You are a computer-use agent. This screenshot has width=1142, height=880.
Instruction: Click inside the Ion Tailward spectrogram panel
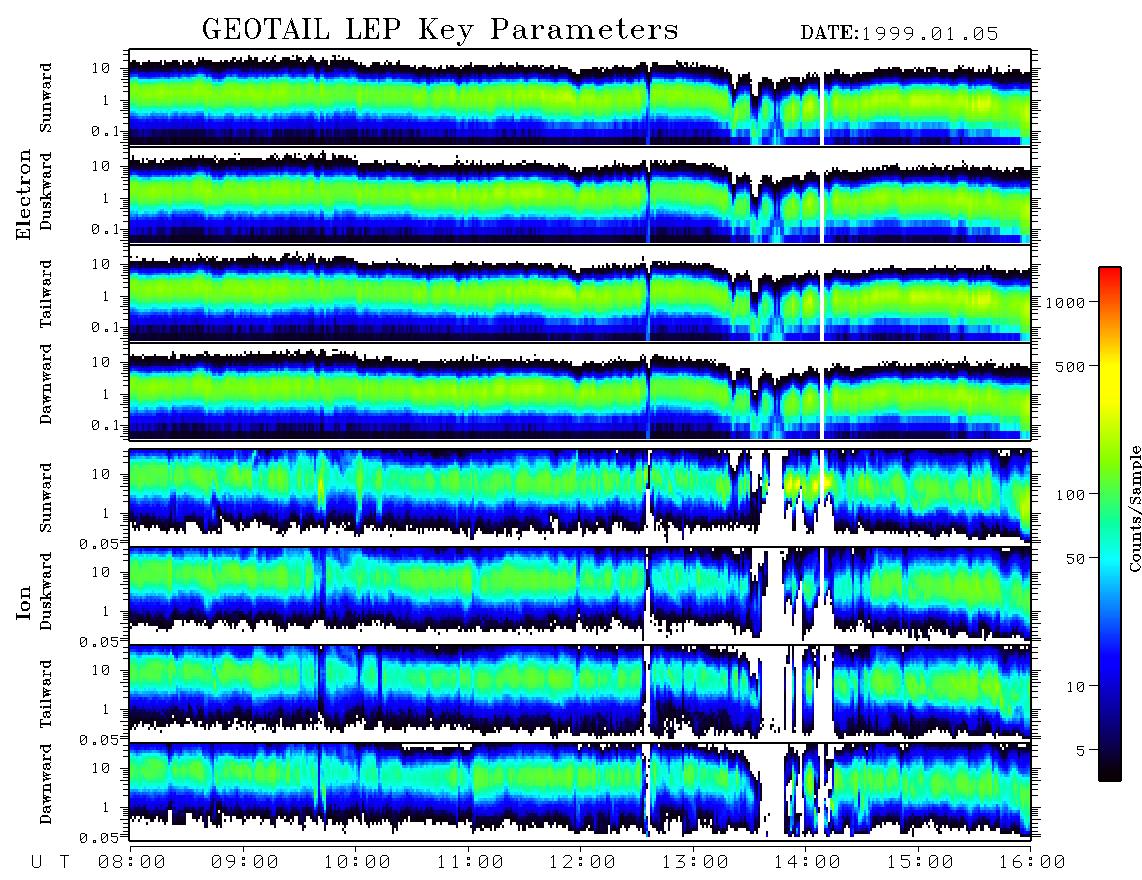tap(580, 694)
